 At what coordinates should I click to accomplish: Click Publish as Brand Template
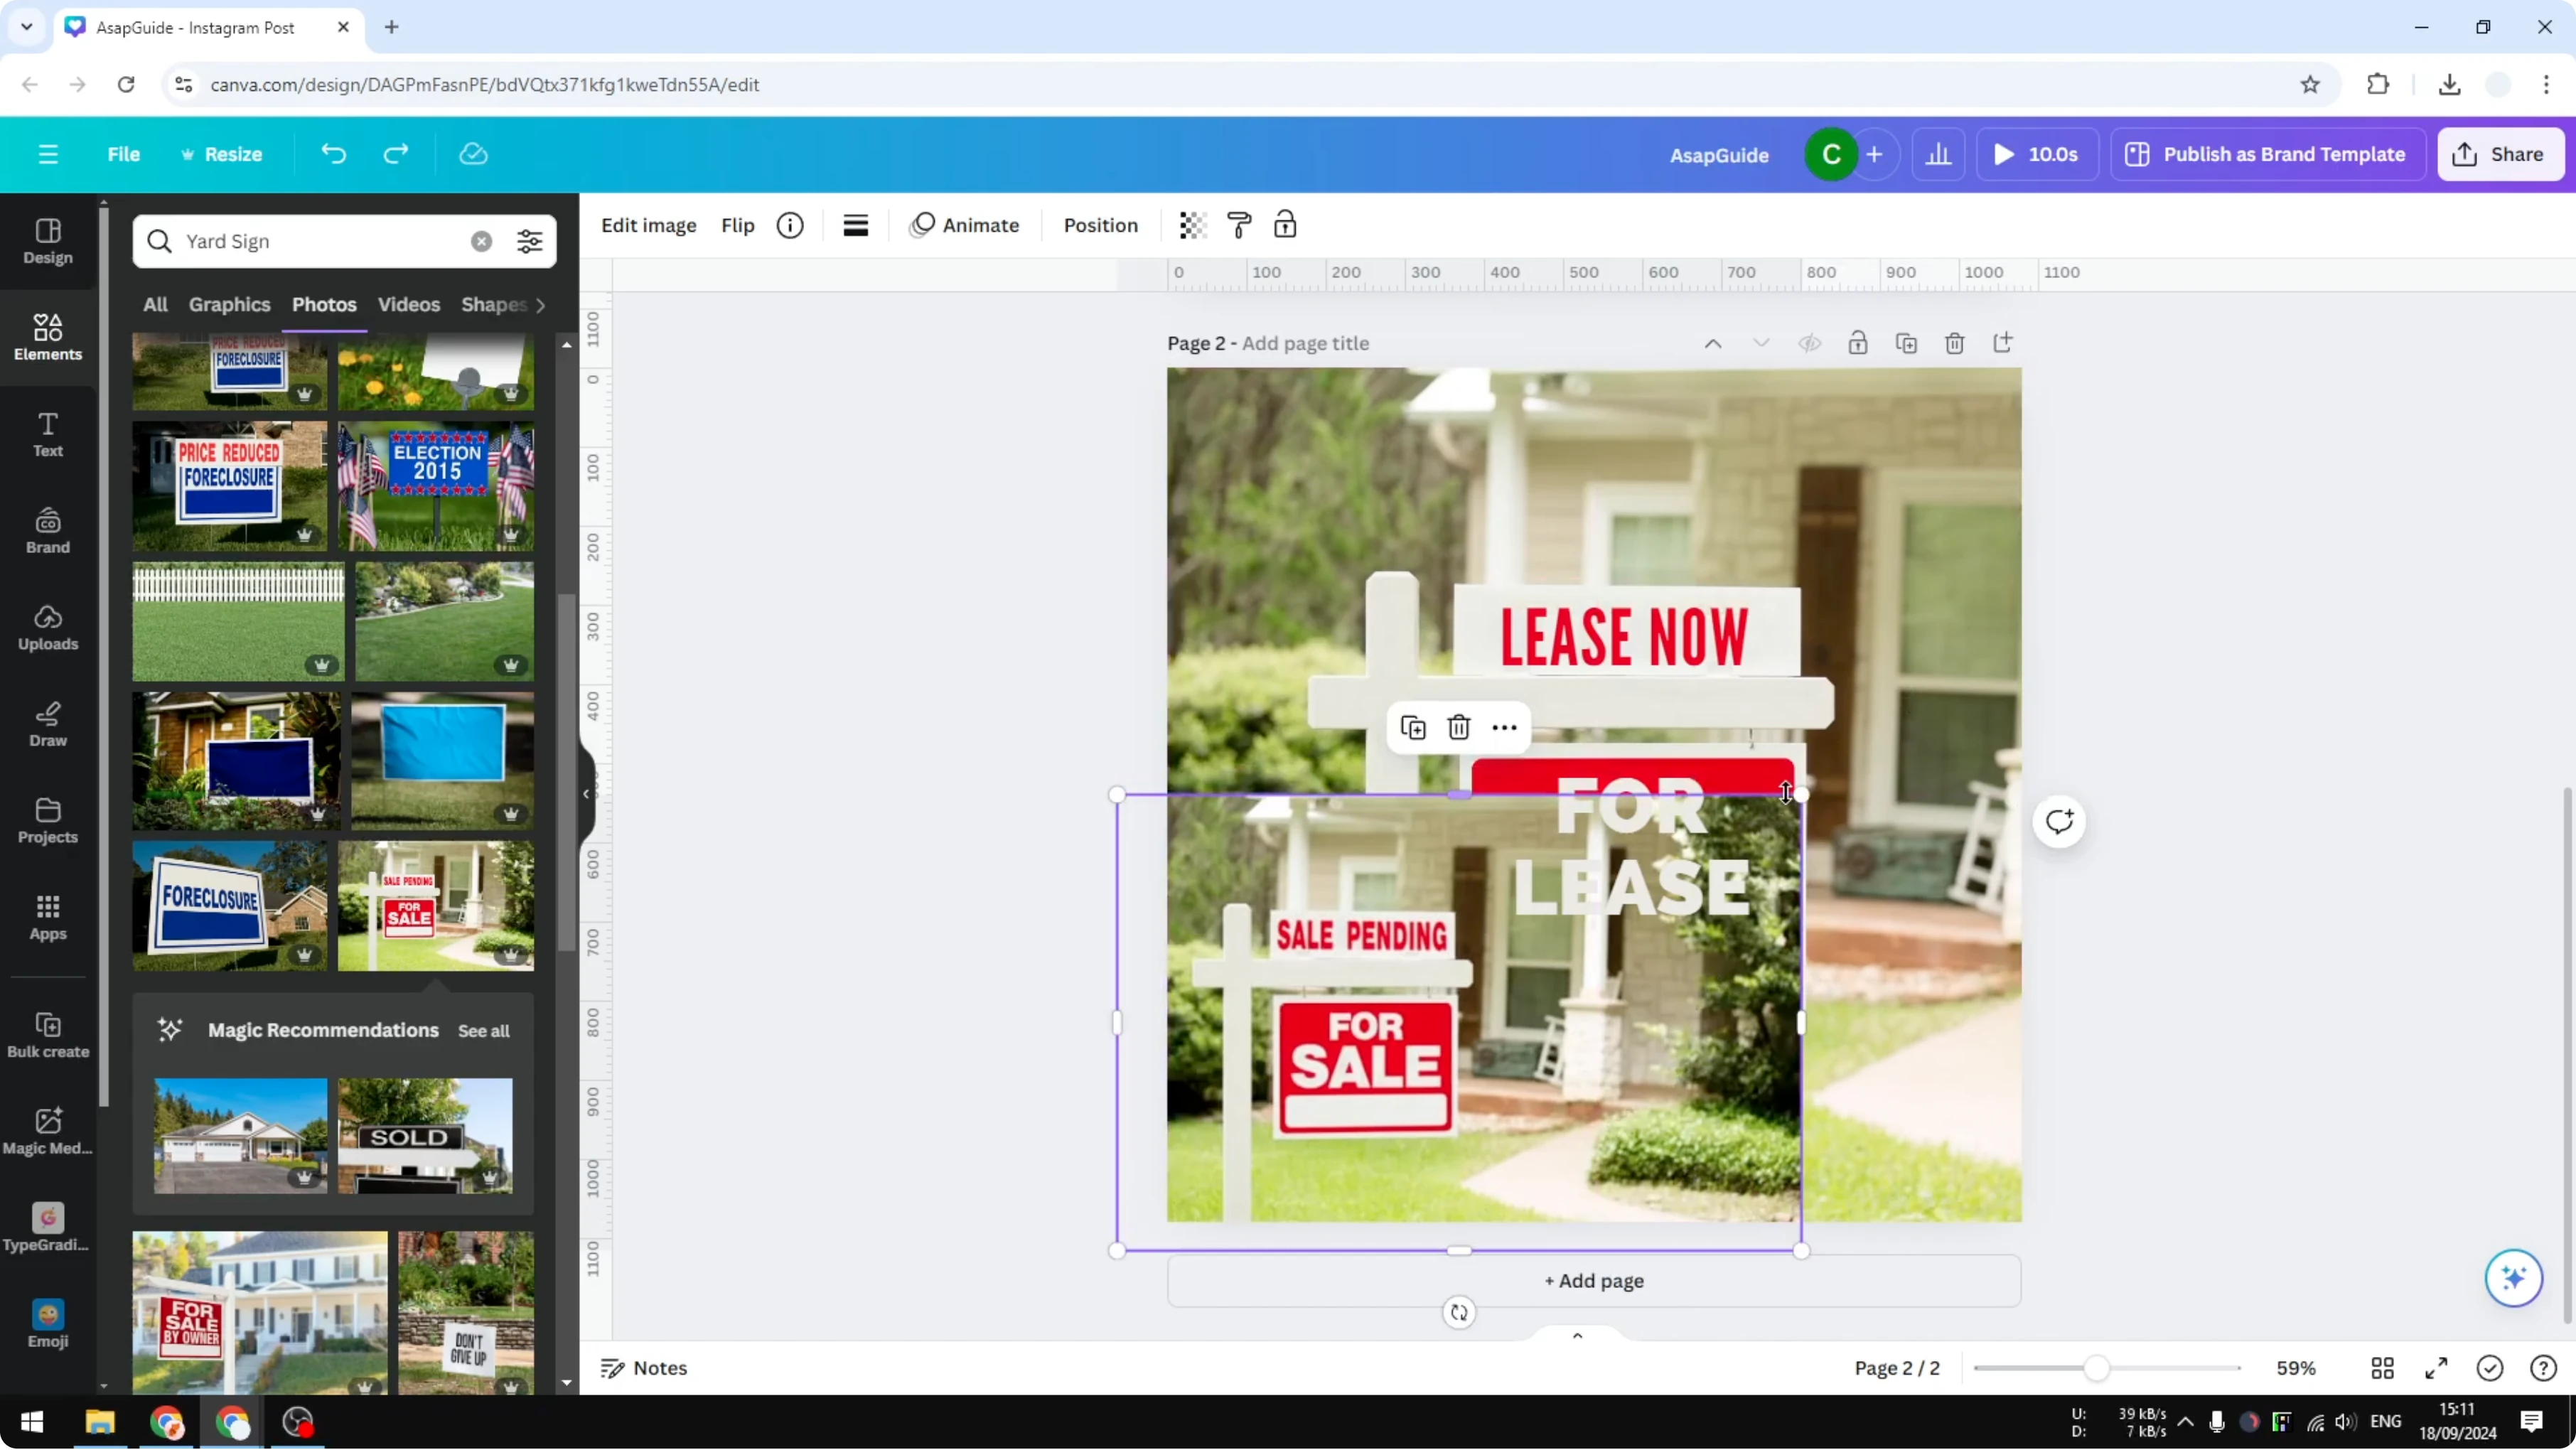coord(2267,154)
